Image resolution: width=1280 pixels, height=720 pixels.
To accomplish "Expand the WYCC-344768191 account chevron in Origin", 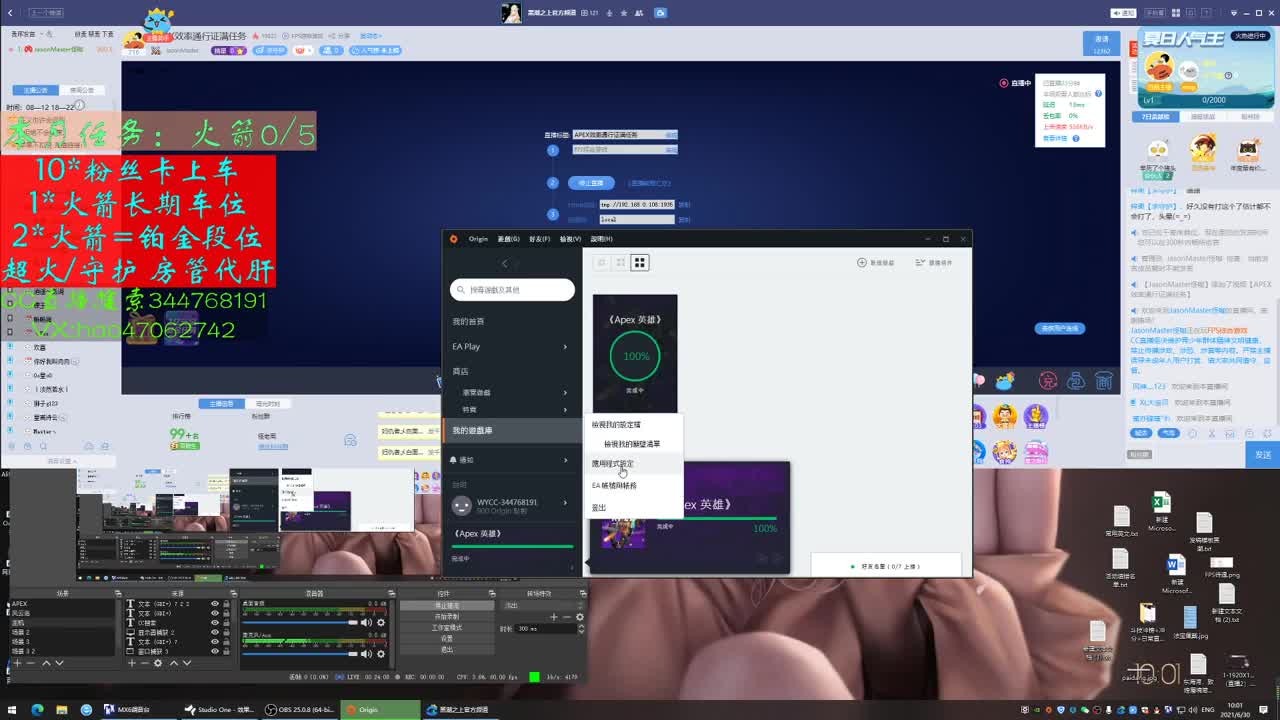I will click(565, 503).
